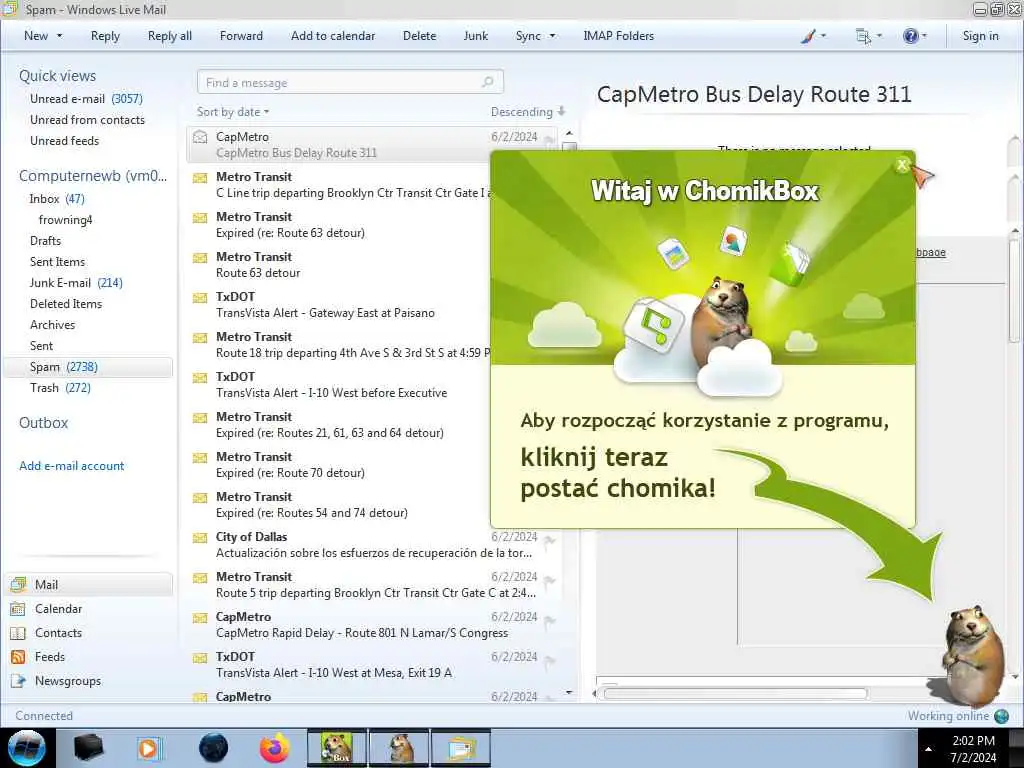Click Add to calendar in the toolbar
This screenshot has height=768, width=1024.
coord(333,36)
